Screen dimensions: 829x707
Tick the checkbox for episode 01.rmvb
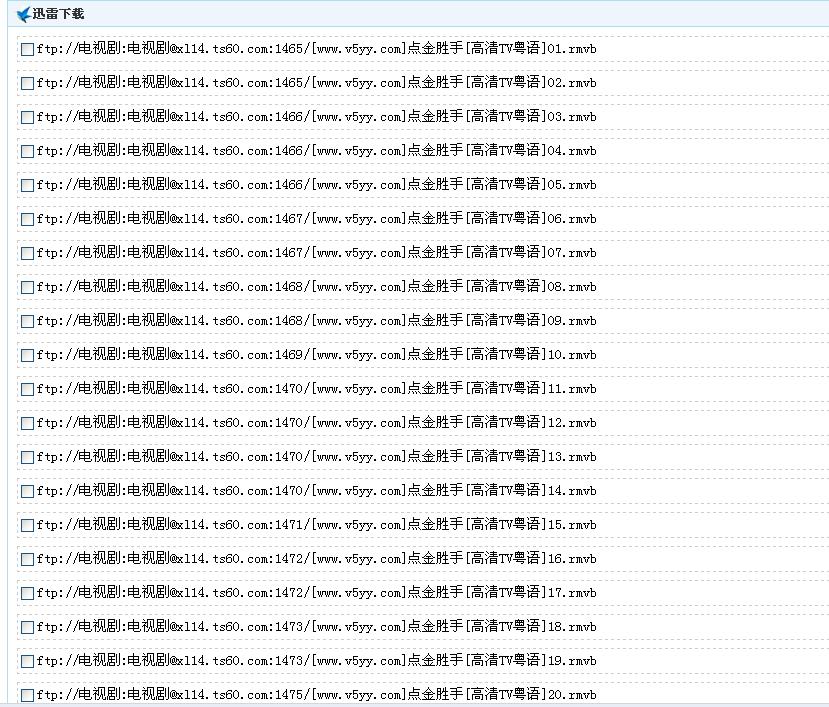click(x=27, y=50)
